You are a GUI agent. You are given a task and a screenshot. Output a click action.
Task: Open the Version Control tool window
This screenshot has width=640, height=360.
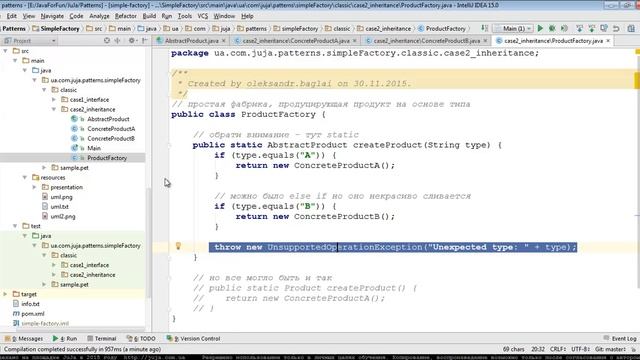[193, 339]
